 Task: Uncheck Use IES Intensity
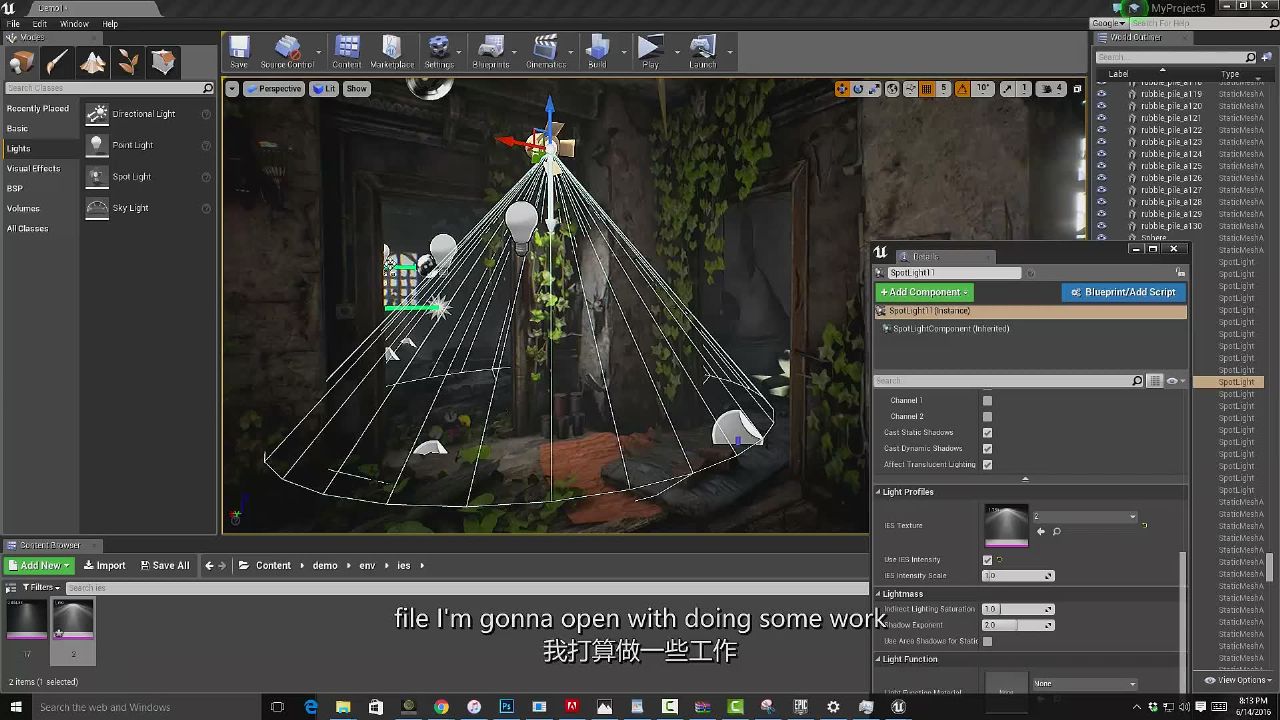coord(987,560)
